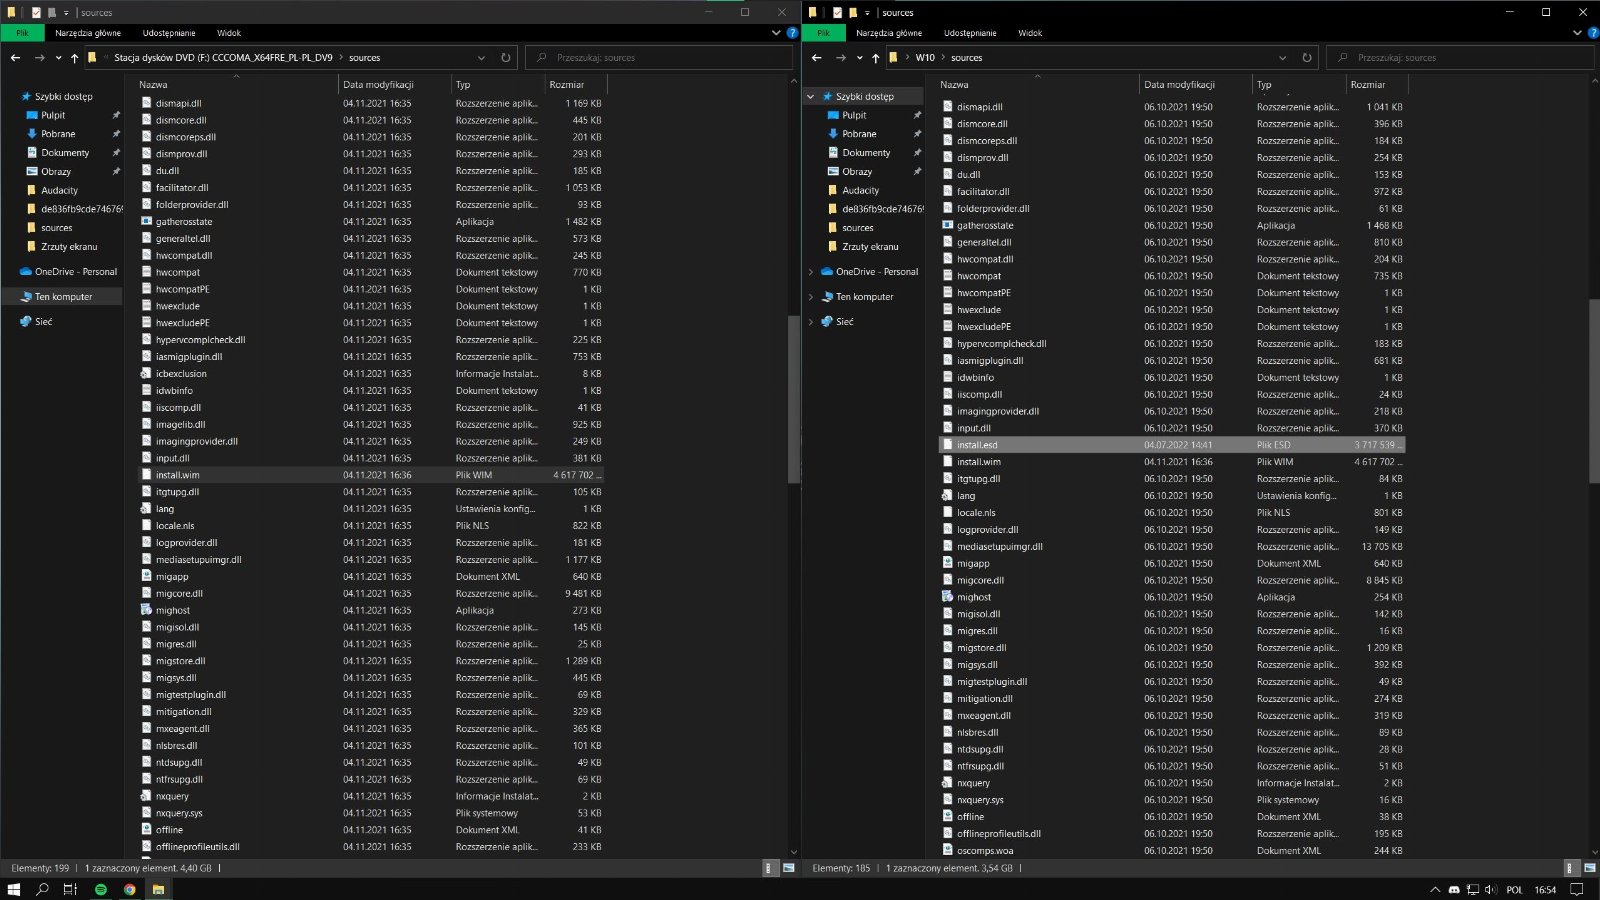This screenshot has height=900, width=1600.
Task: Click the left window search box
Action: point(657,58)
